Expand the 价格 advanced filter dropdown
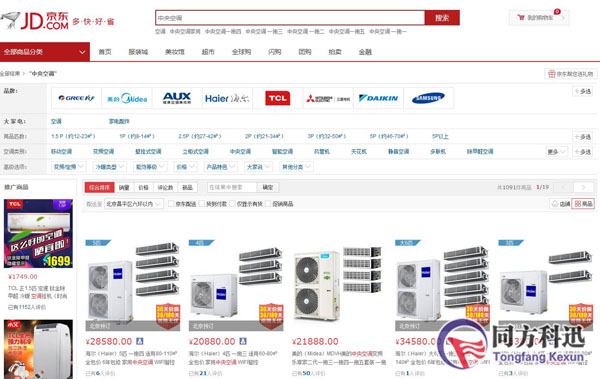600x379 pixels. pyautogui.click(x=185, y=167)
